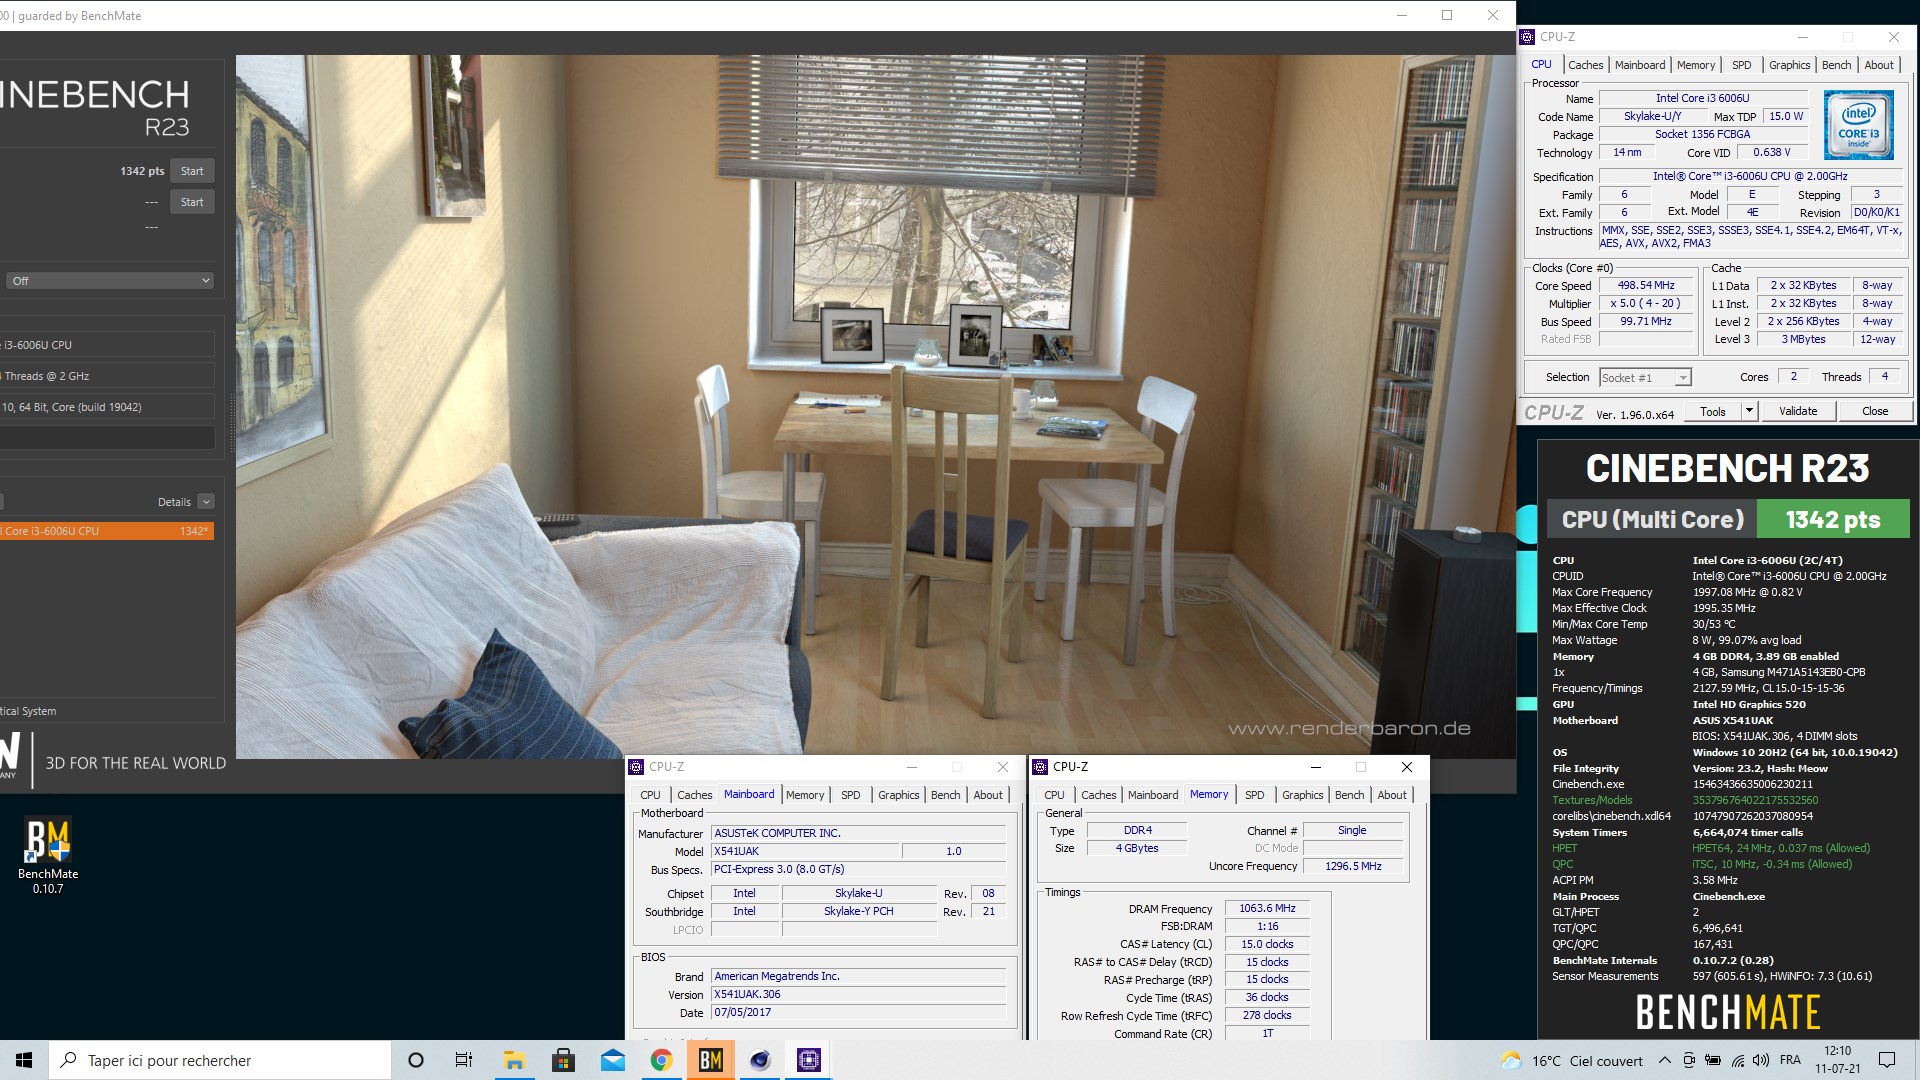Screen dimensions: 1920x1080
Task: Check battery status tray icon
Action: coord(1713,1060)
